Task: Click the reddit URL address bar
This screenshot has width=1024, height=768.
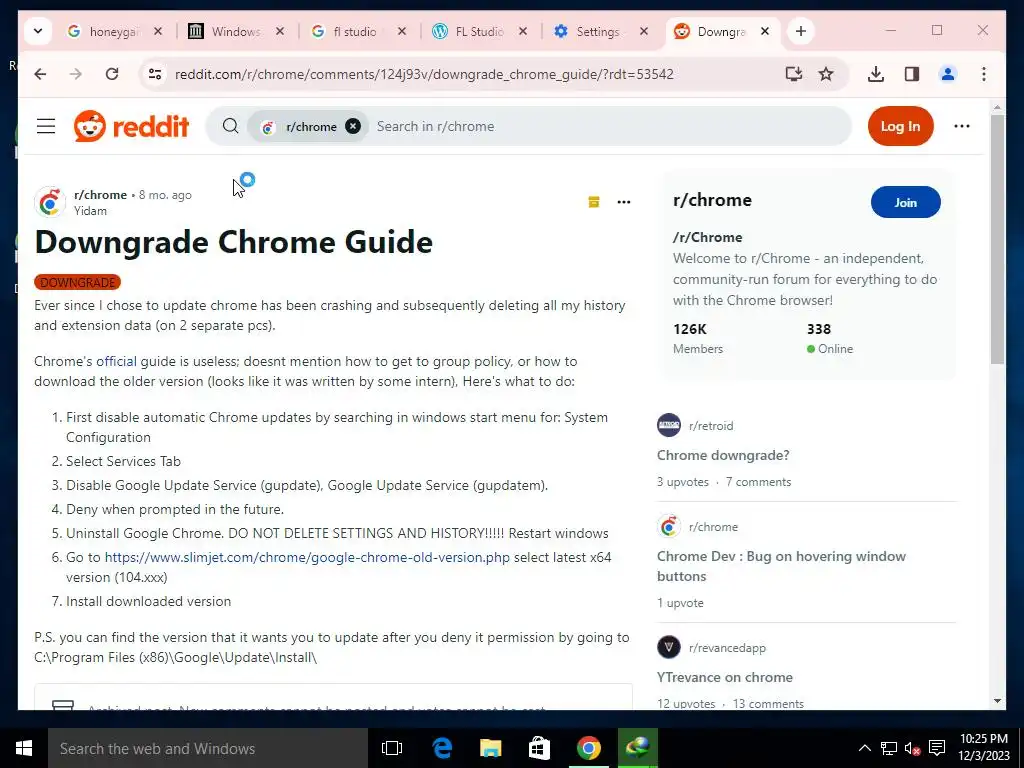Action: click(x=424, y=74)
